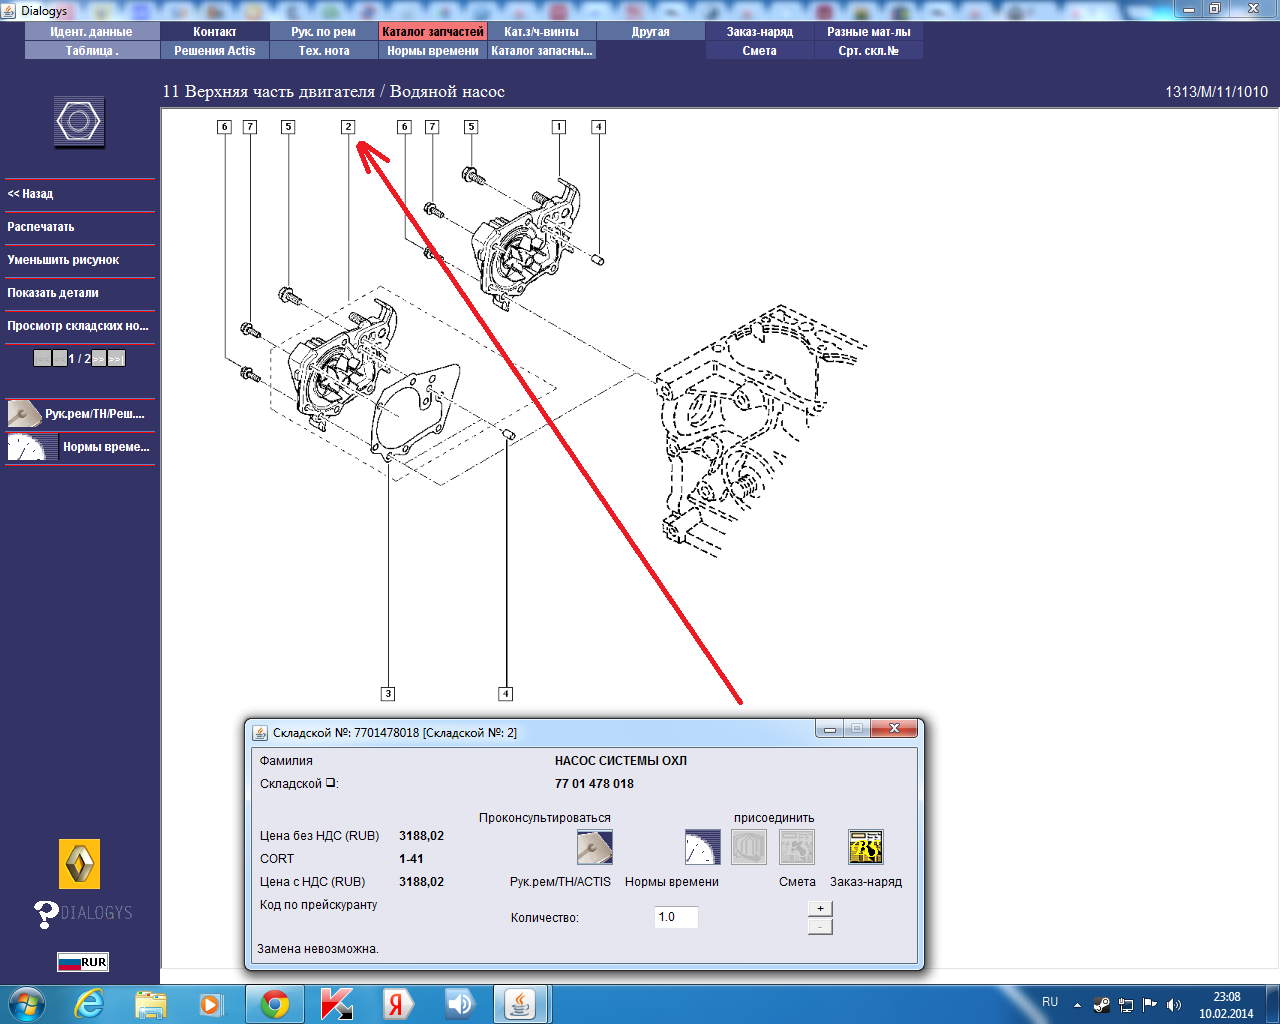Click the CORT value 1-41
The width and height of the screenshot is (1280, 1024).
click(411, 859)
